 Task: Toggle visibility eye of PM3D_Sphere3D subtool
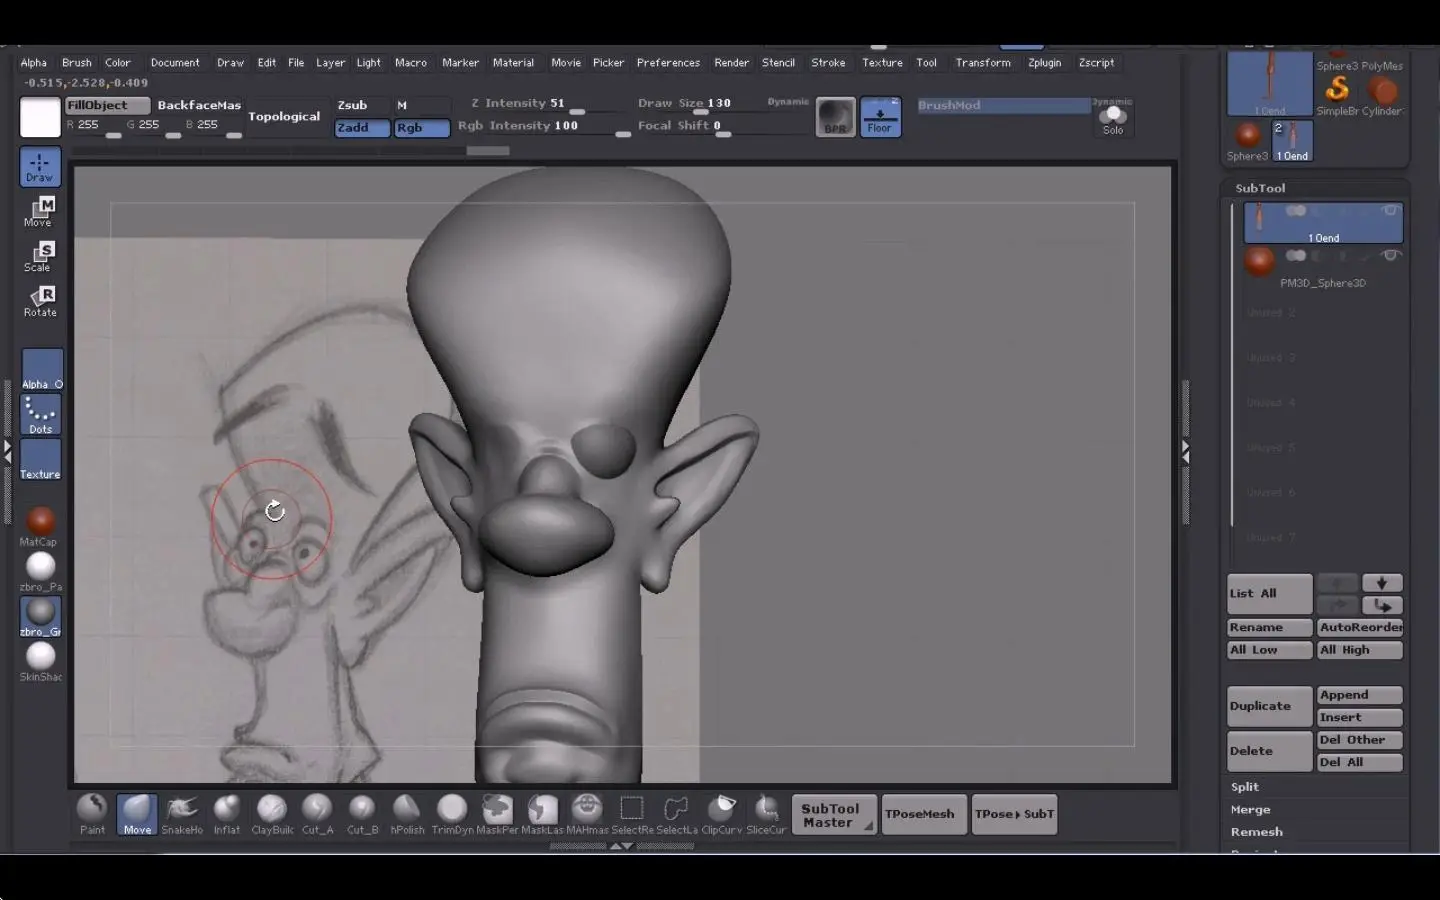click(x=1389, y=256)
